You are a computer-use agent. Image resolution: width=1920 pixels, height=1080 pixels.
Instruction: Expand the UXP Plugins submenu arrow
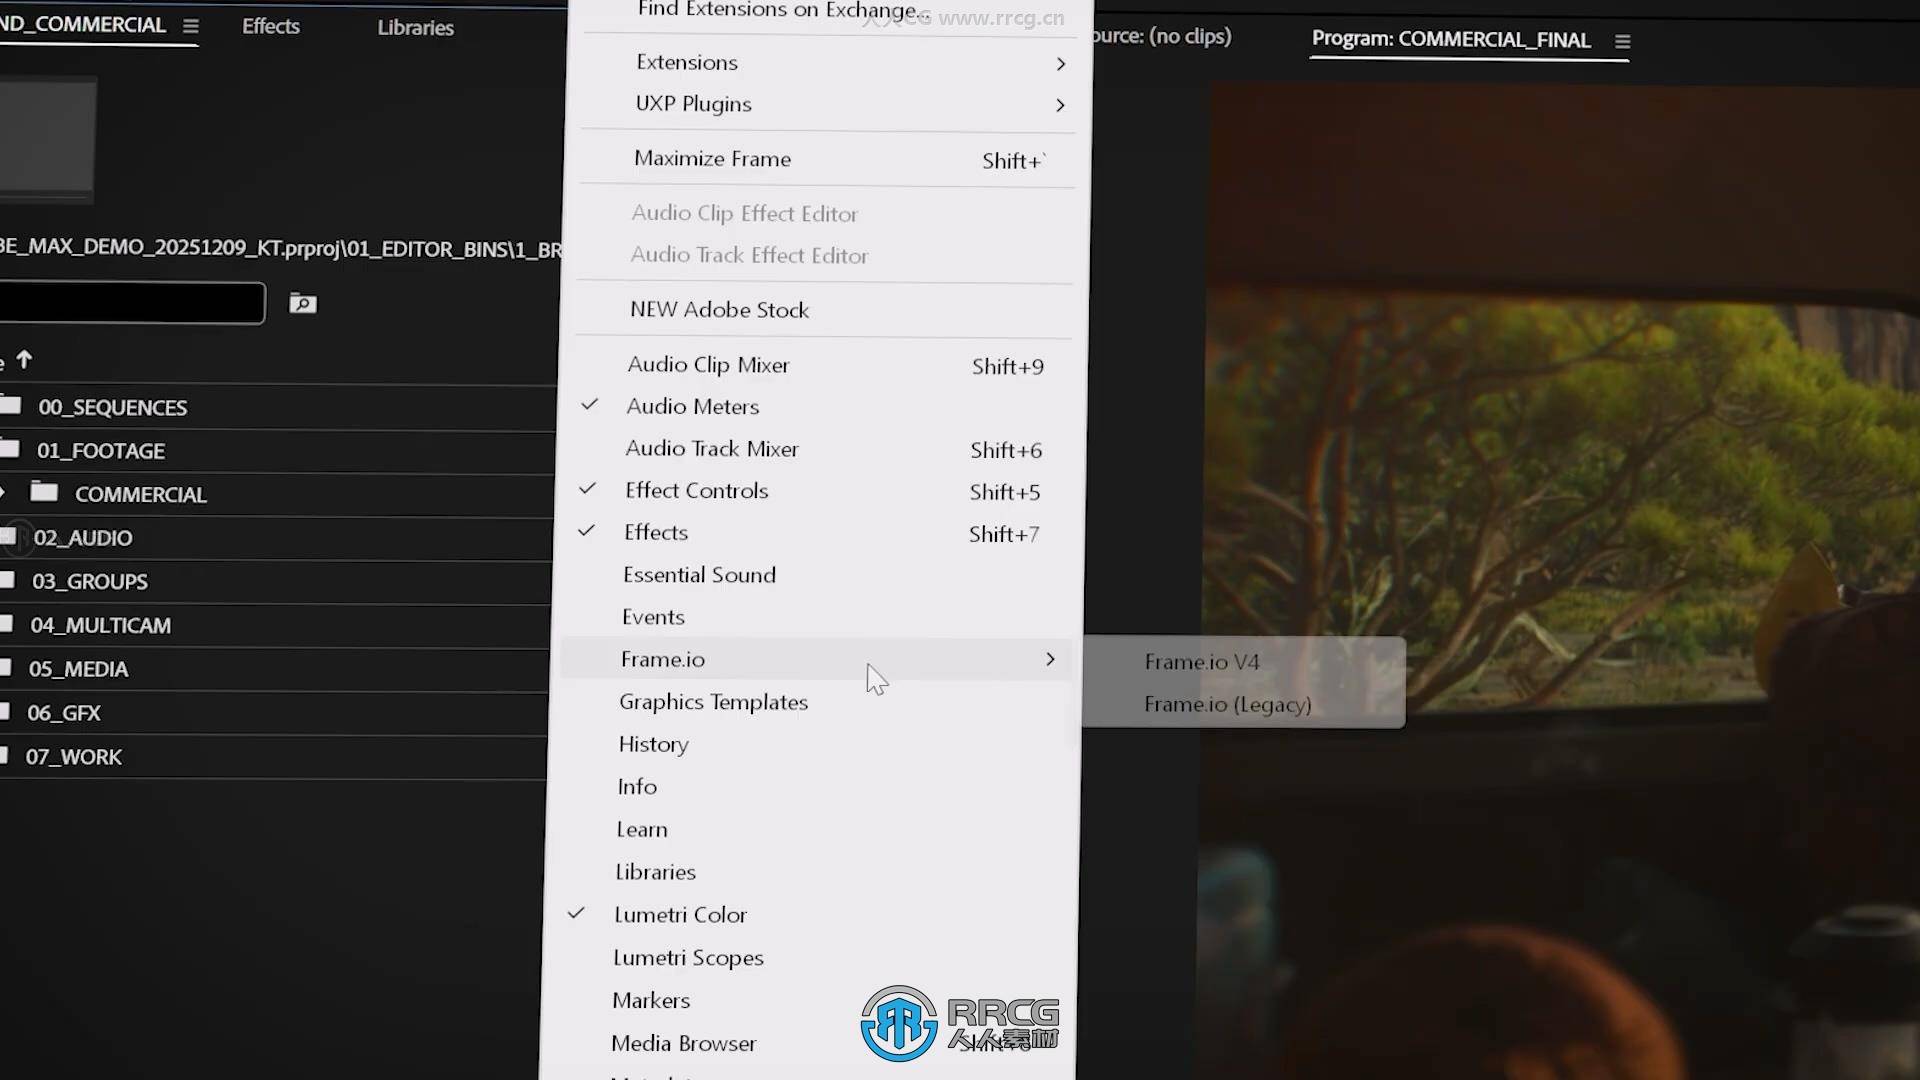[x=1060, y=105]
